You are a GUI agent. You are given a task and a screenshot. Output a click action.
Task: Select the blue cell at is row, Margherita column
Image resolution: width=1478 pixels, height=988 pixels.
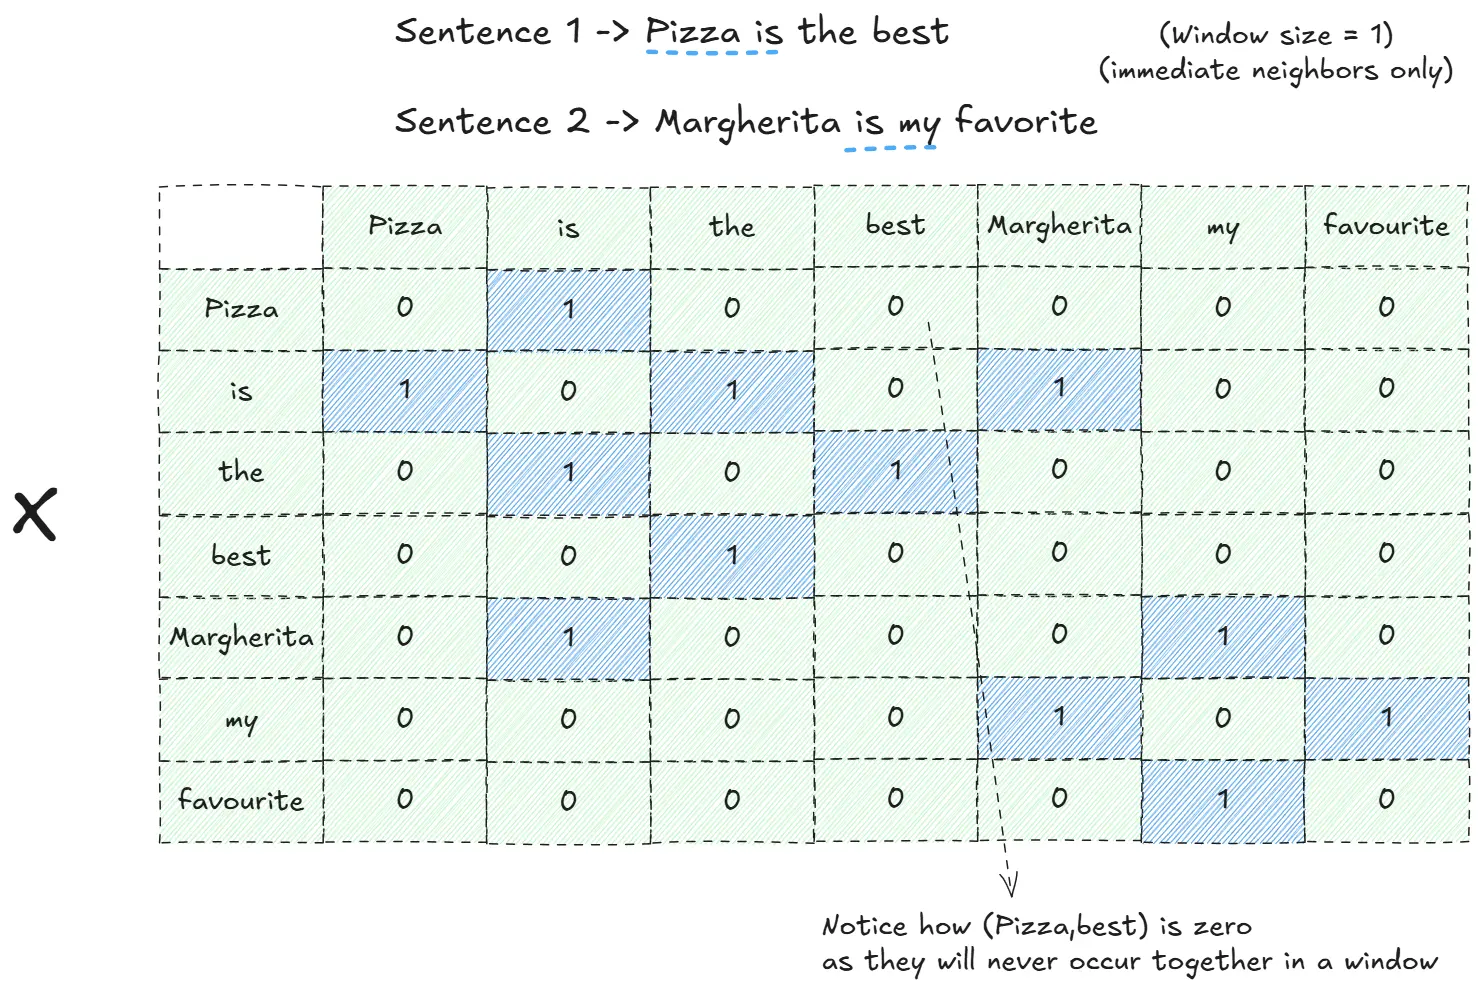[x=1060, y=391]
